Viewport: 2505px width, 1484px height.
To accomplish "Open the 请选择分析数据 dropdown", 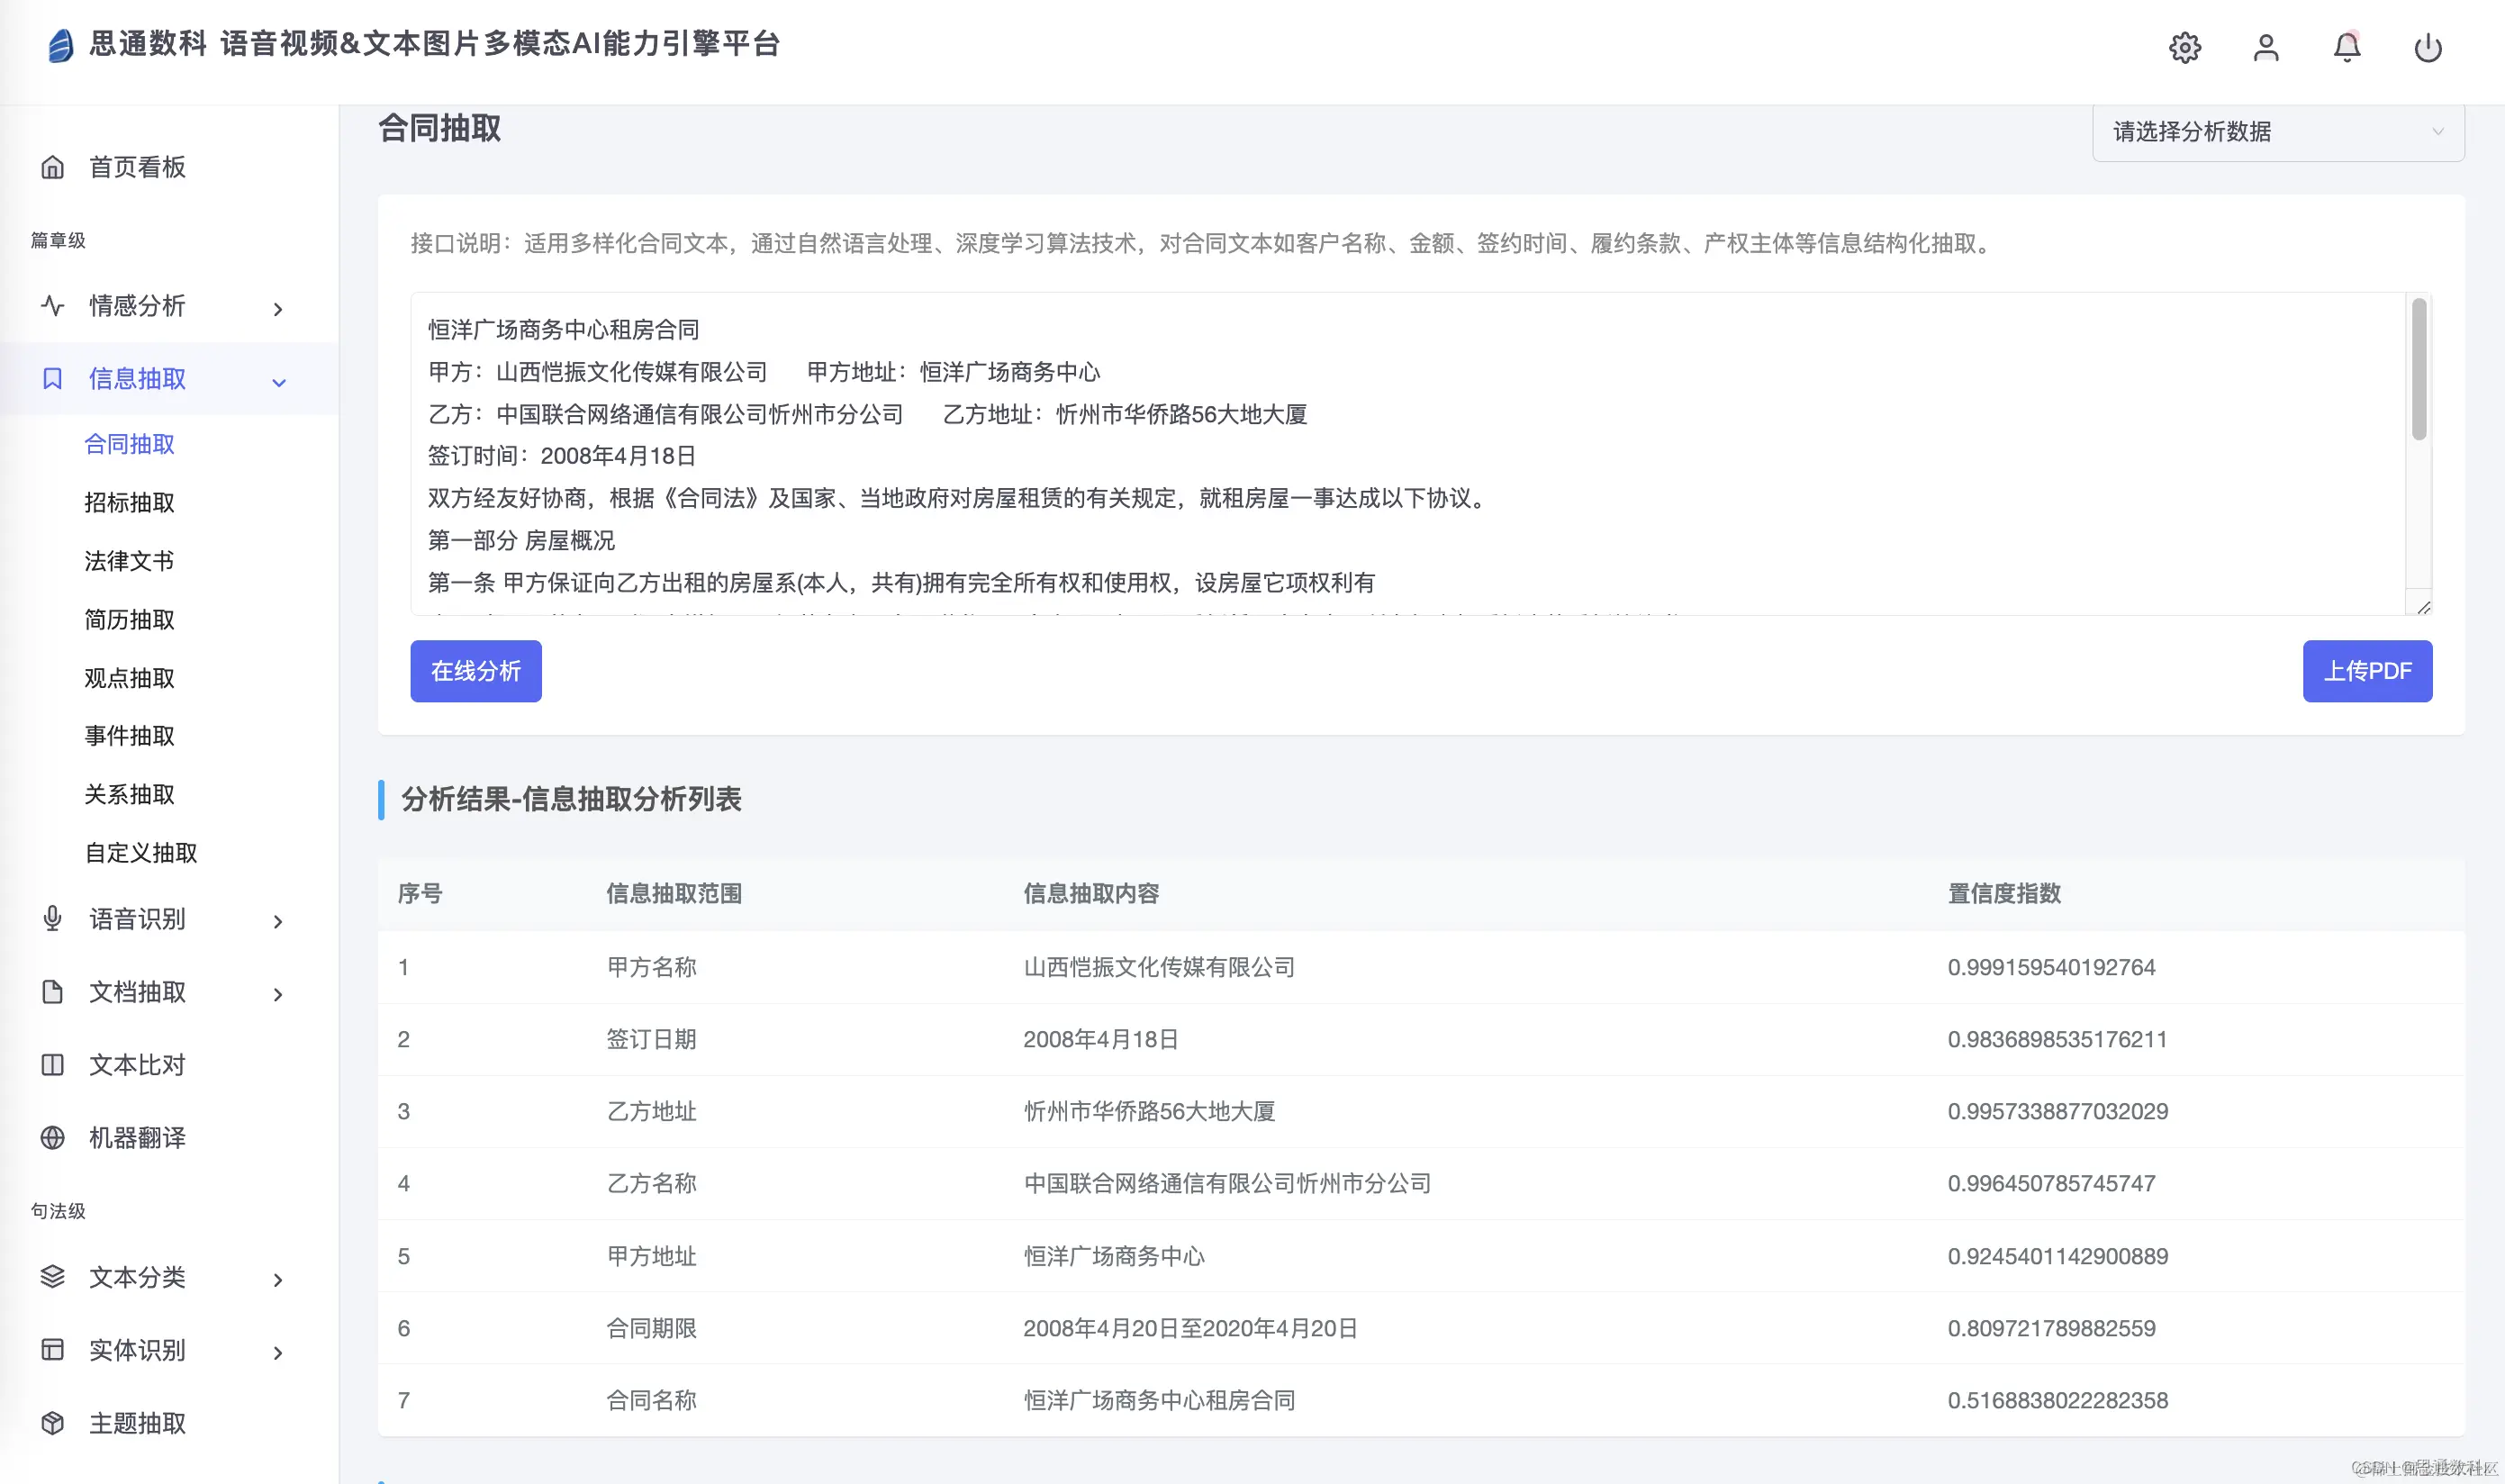I will coord(2277,132).
